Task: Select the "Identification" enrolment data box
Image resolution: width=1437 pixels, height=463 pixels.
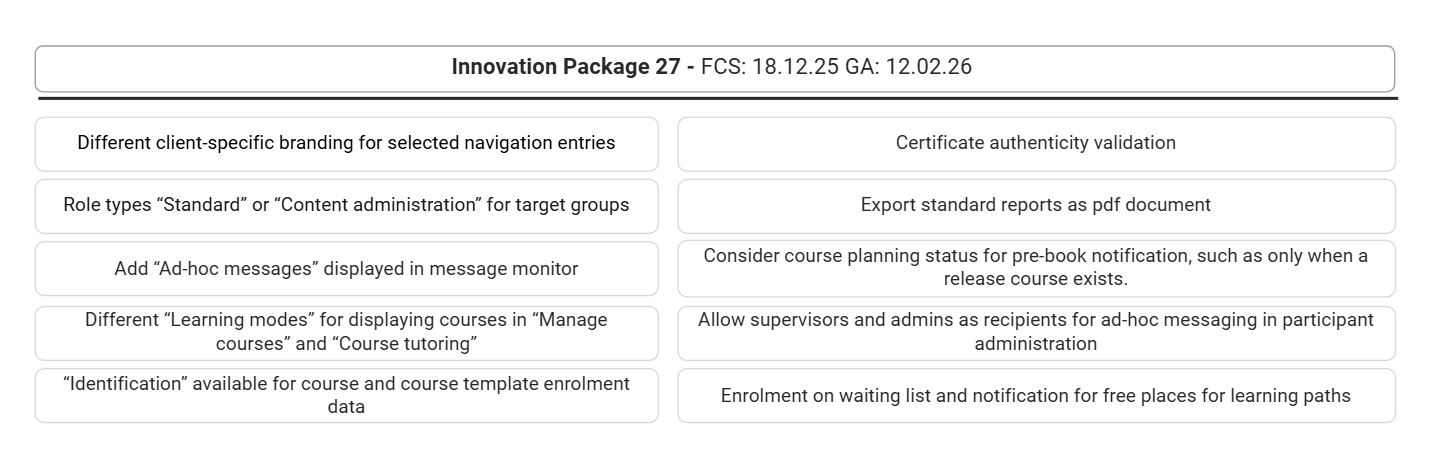Action: coord(346,395)
